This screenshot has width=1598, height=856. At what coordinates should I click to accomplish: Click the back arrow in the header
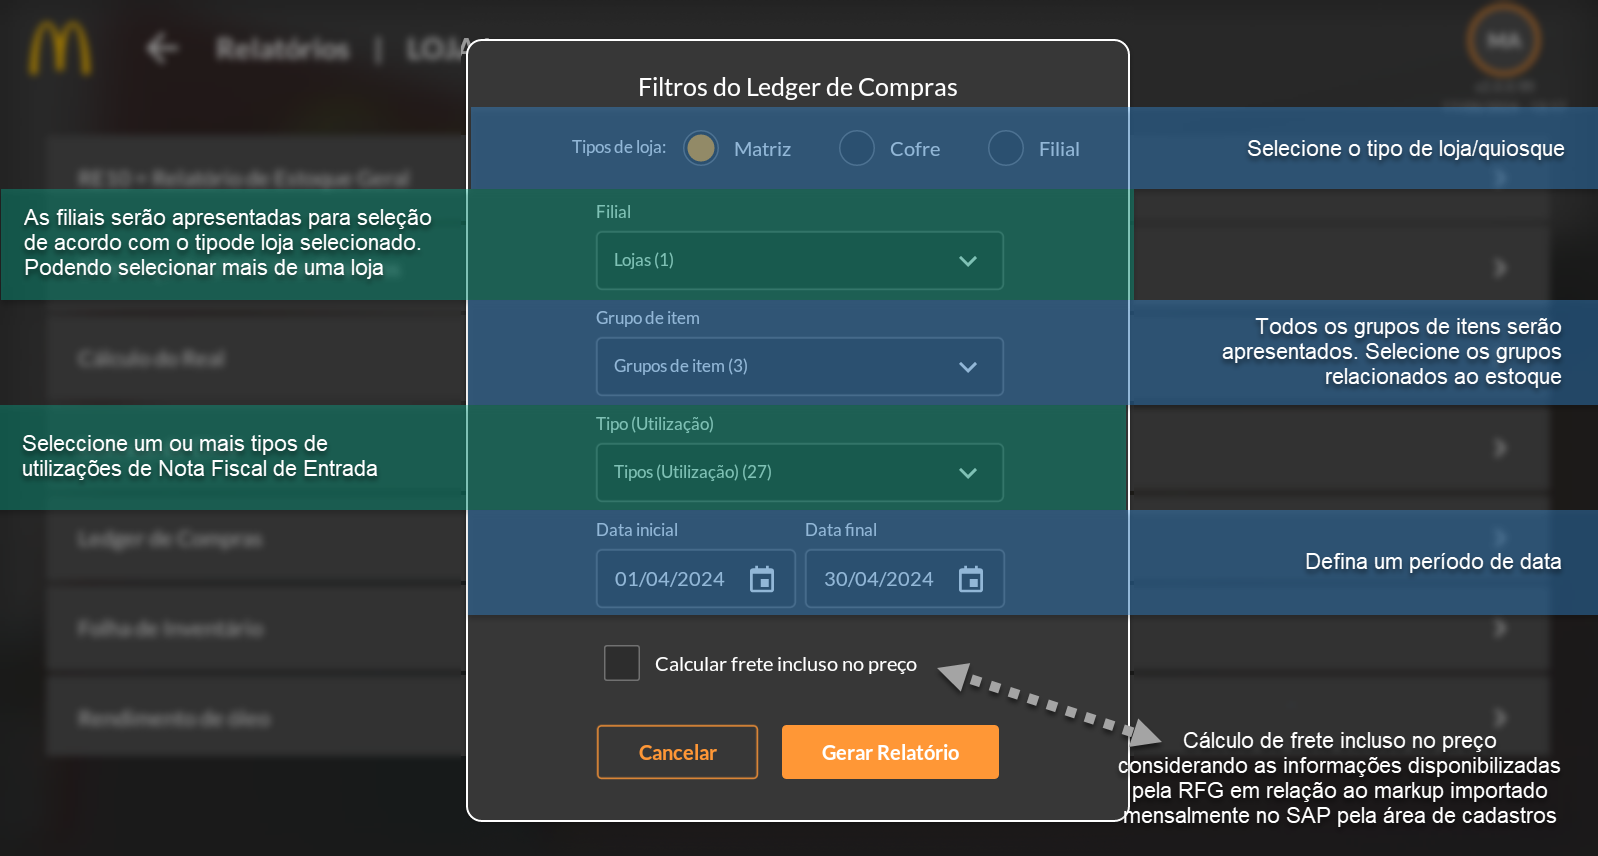point(162,48)
